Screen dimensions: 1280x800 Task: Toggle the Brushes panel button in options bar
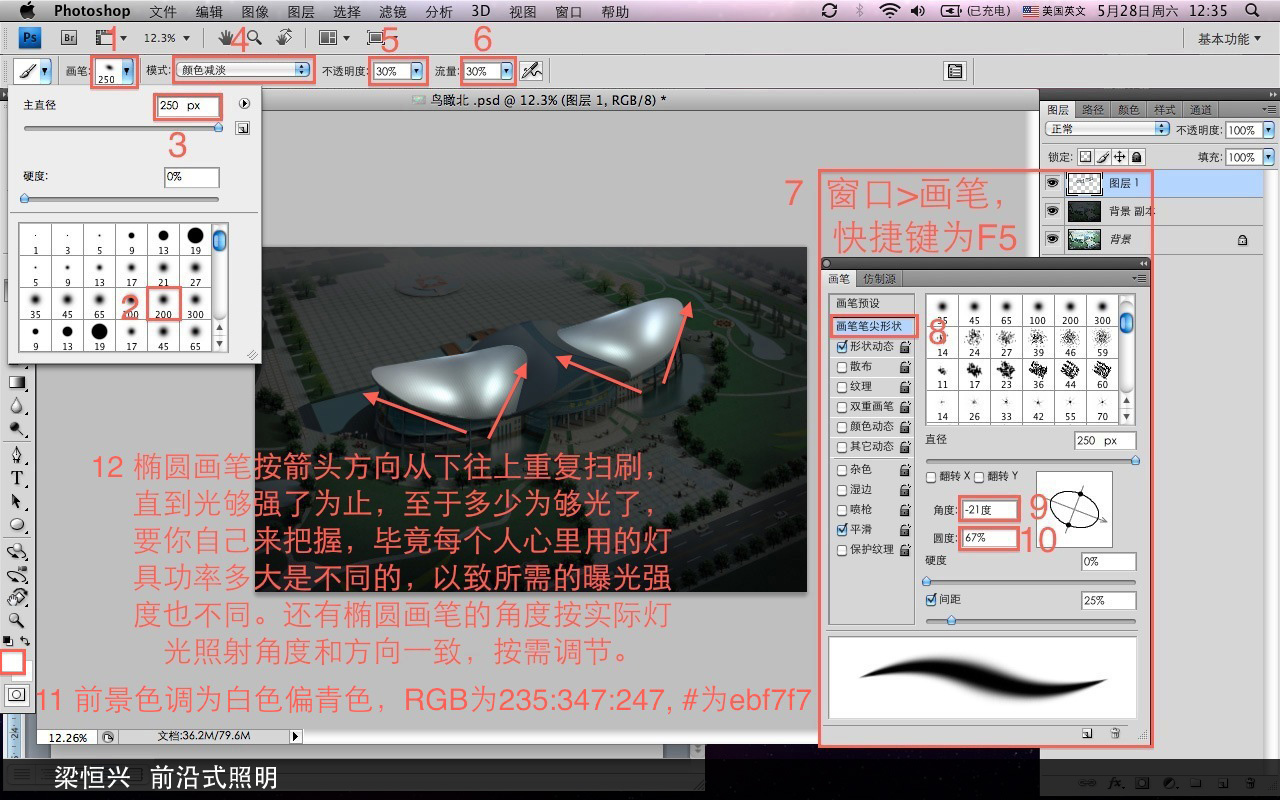(955, 71)
